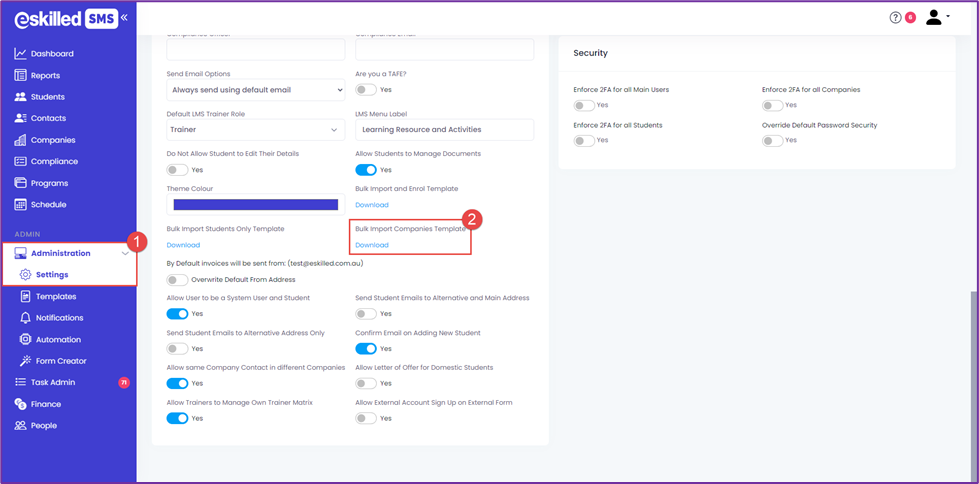Image resolution: width=979 pixels, height=484 pixels.
Task: Click the Form Creator wand icon
Action: click(26, 360)
